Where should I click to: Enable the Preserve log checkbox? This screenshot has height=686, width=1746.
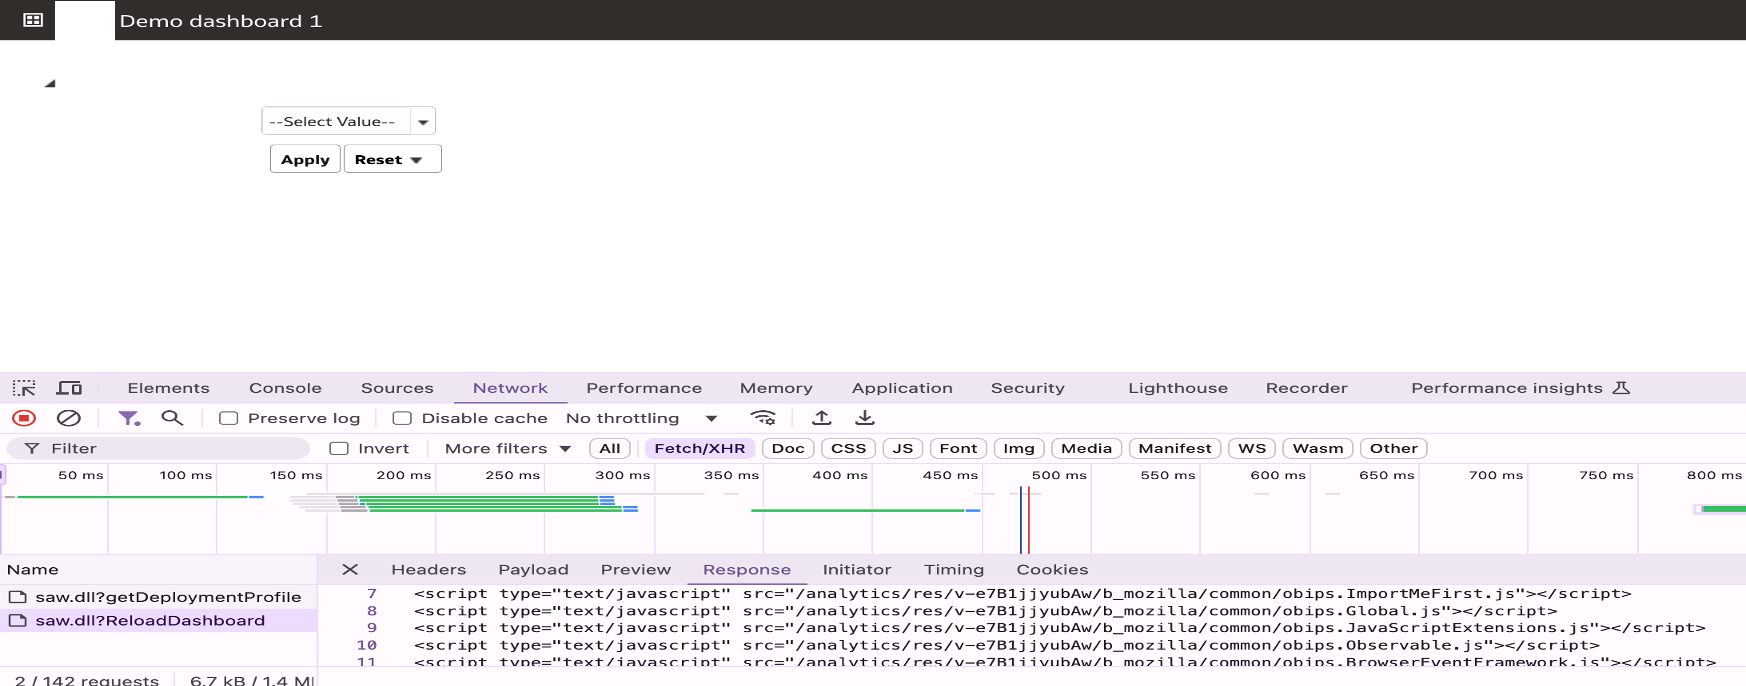point(229,418)
